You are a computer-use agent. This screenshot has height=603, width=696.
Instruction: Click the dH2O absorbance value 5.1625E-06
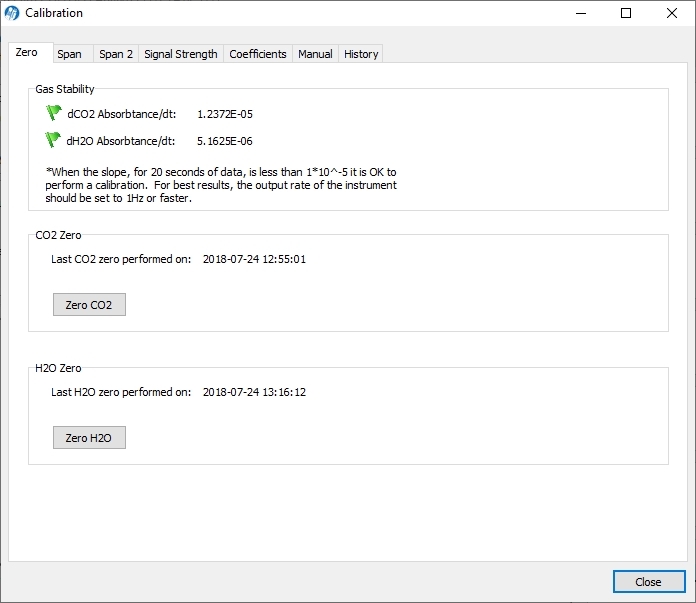point(225,141)
